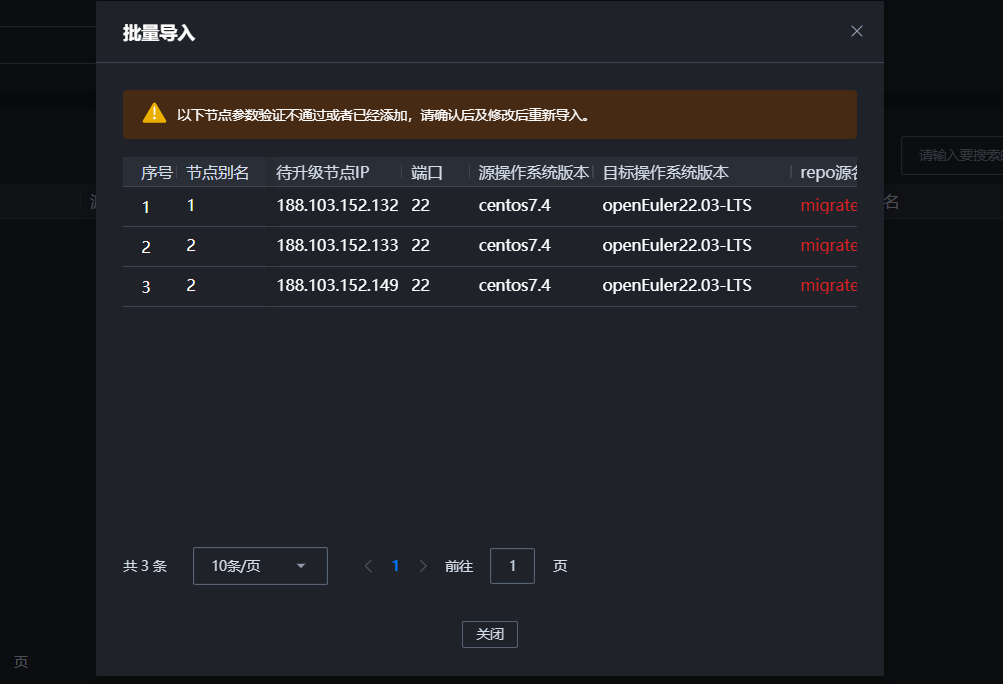
Task: Click the 目标操作系统版本 column header
Action: point(665,172)
